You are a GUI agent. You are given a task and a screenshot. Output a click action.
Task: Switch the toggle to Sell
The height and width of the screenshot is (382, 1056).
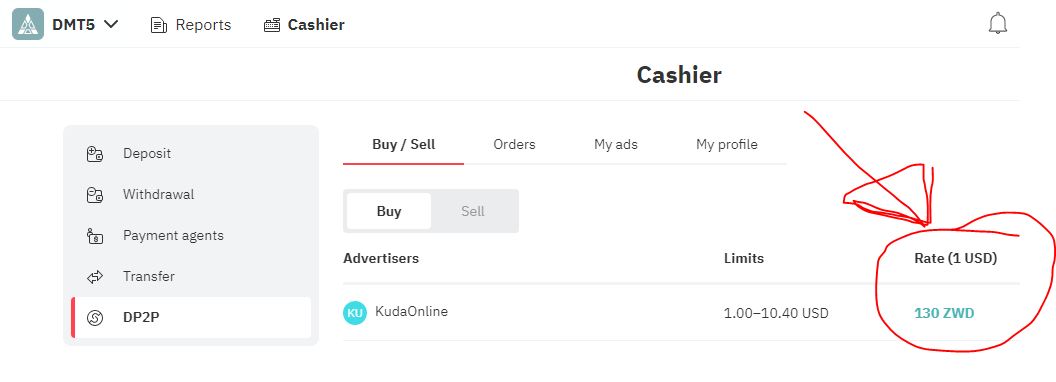pyautogui.click(x=473, y=211)
